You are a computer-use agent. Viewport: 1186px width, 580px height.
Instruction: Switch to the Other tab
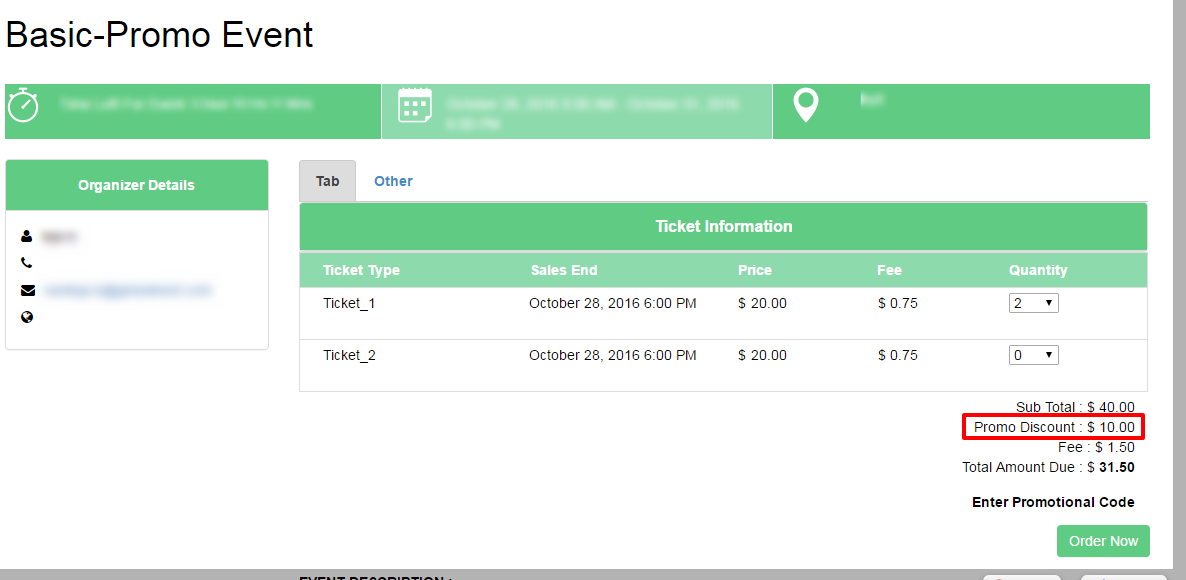393,181
